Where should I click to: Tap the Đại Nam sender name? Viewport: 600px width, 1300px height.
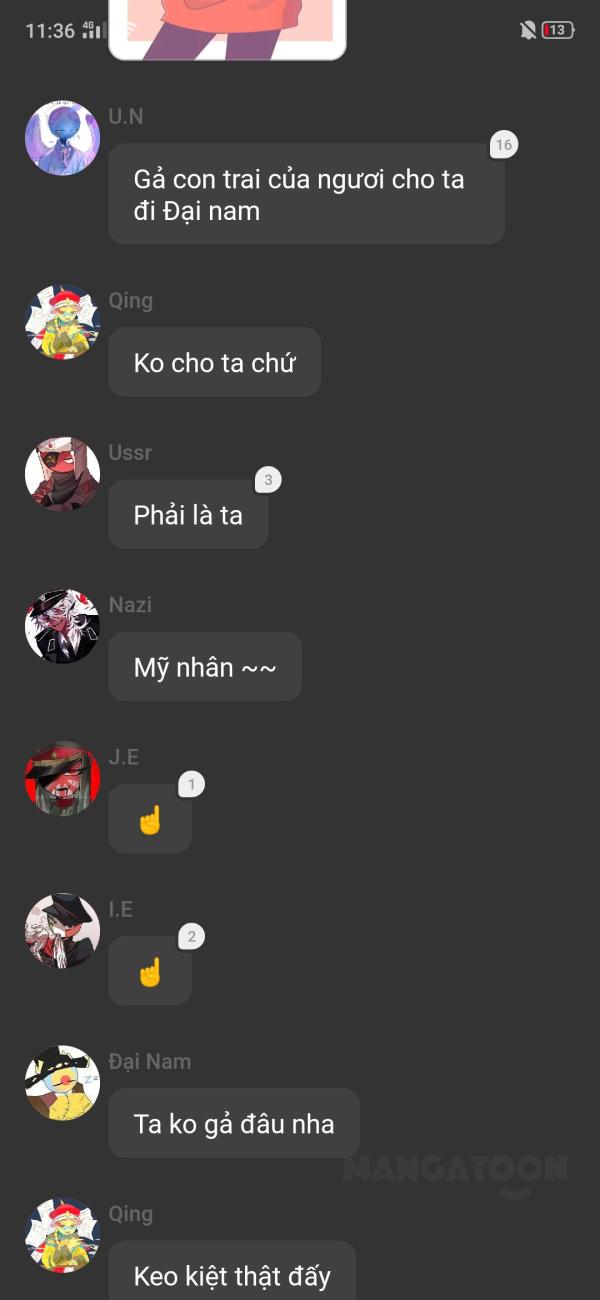[x=150, y=1061]
